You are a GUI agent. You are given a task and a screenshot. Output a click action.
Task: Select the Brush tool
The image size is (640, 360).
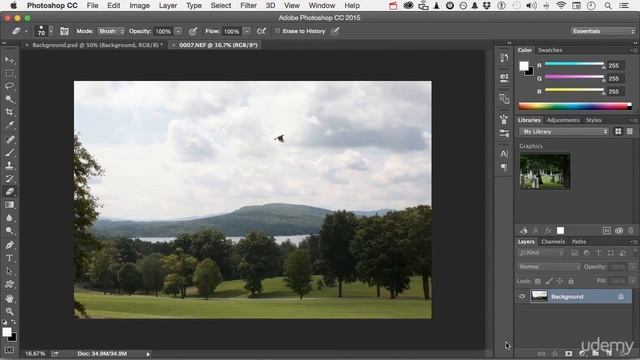coord(9,153)
